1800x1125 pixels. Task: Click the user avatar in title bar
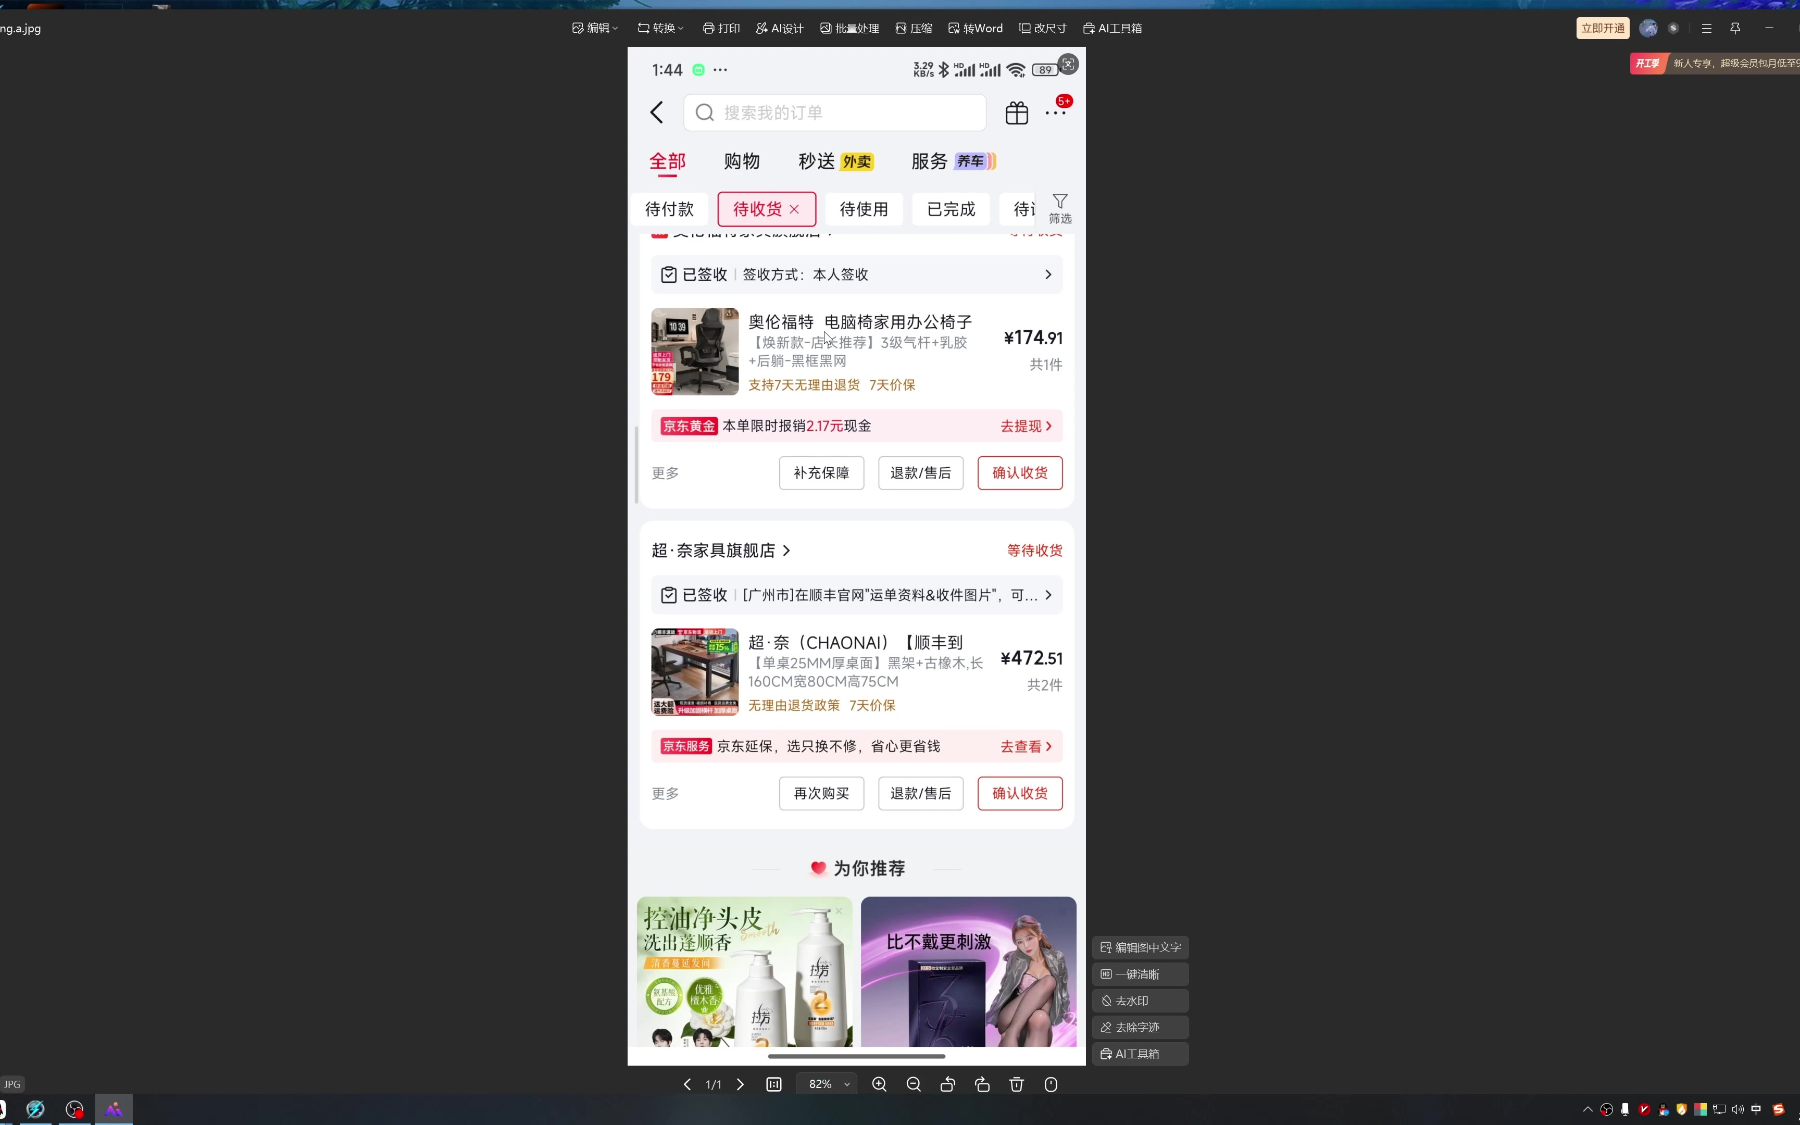tap(1648, 28)
